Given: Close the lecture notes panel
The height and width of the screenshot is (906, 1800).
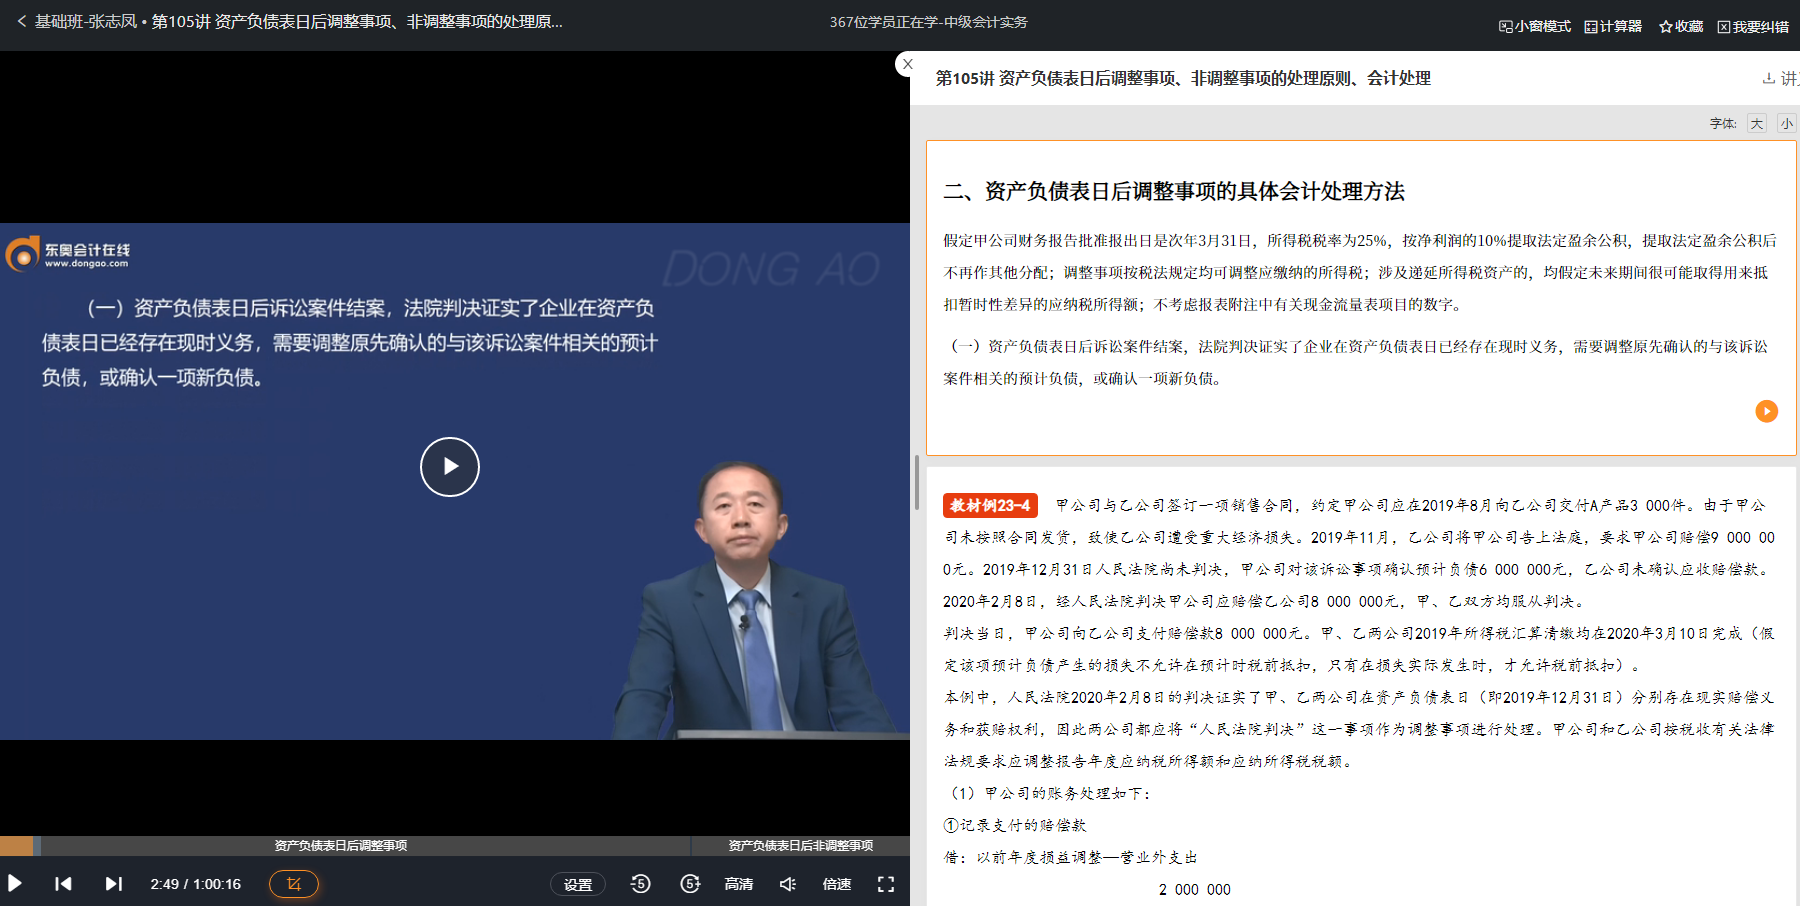Looking at the screenshot, I should (x=907, y=64).
